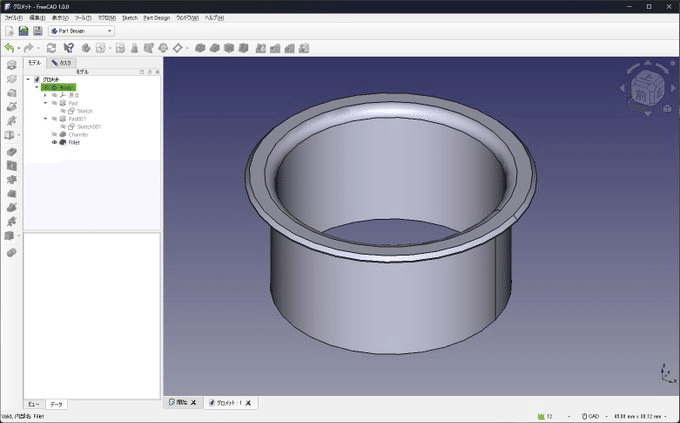Open the Part Design workbench dropdown

coord(82,31)
